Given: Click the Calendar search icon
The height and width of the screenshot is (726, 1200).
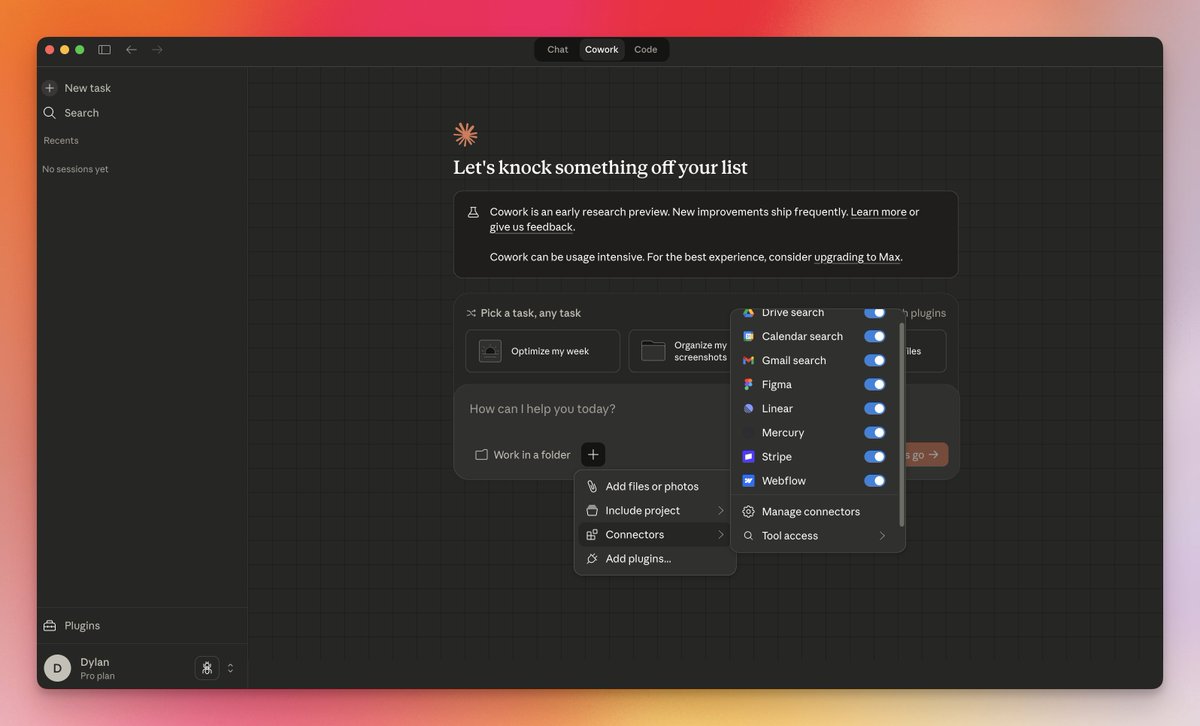Looking at the screenshot, I should coord(748,337).
